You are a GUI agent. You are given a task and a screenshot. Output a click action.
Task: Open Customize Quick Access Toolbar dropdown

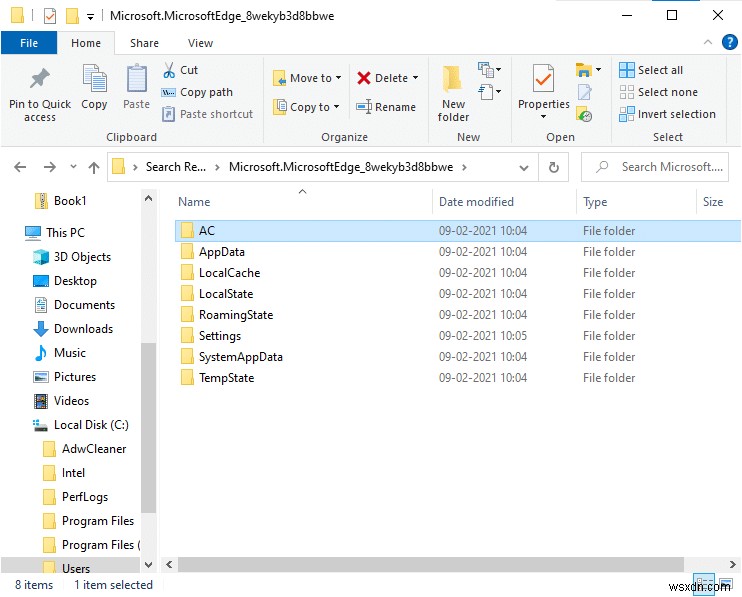(90, 17)
